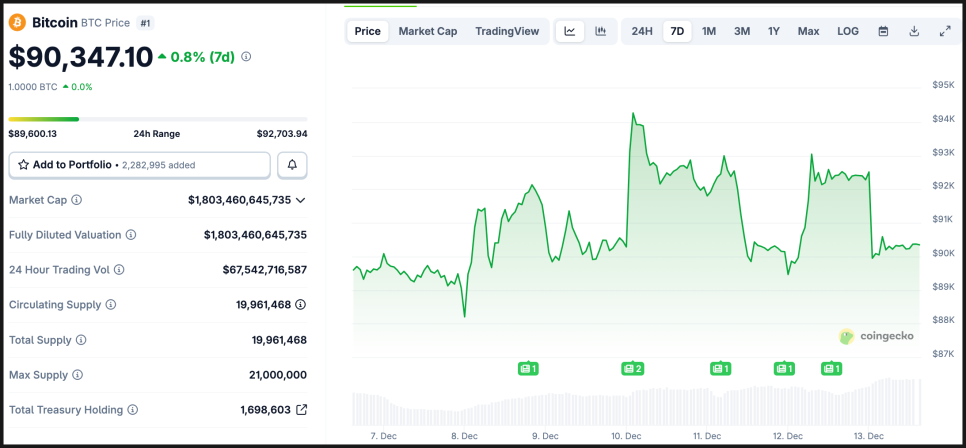Screen dimensions: 966x448
Task: Open Total Treasury Holding external link
Action: (x=301, y=410)
